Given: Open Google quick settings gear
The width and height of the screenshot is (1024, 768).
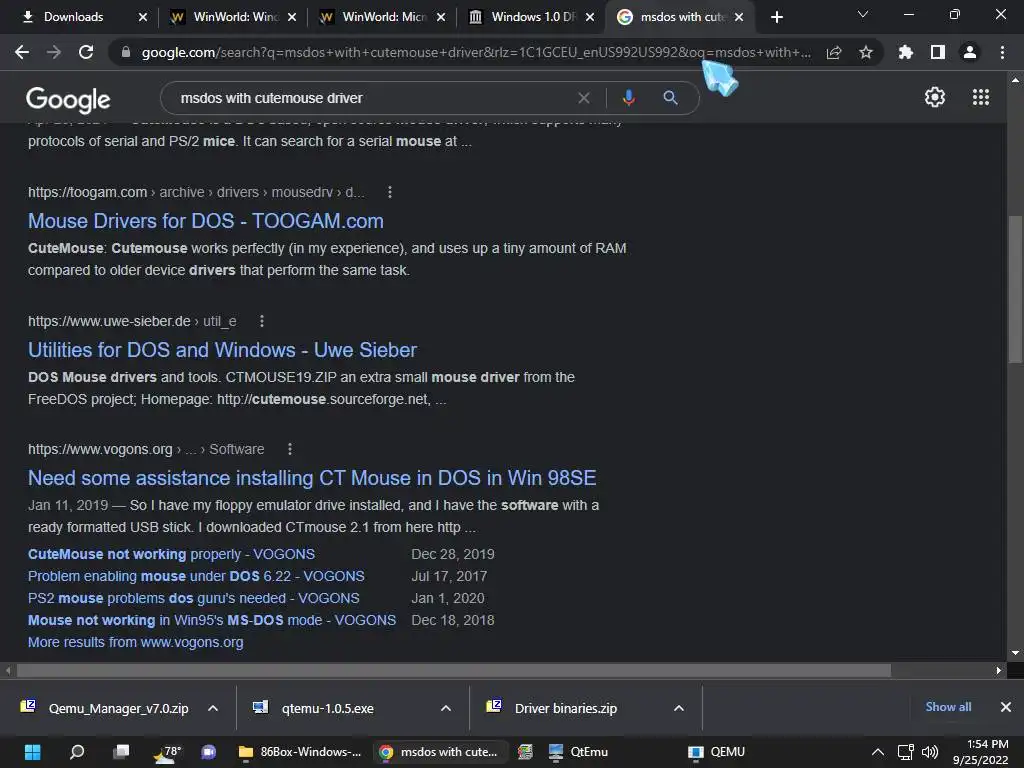Looking at the screenshot, I should pyautogui.click(x=935, y=97).
